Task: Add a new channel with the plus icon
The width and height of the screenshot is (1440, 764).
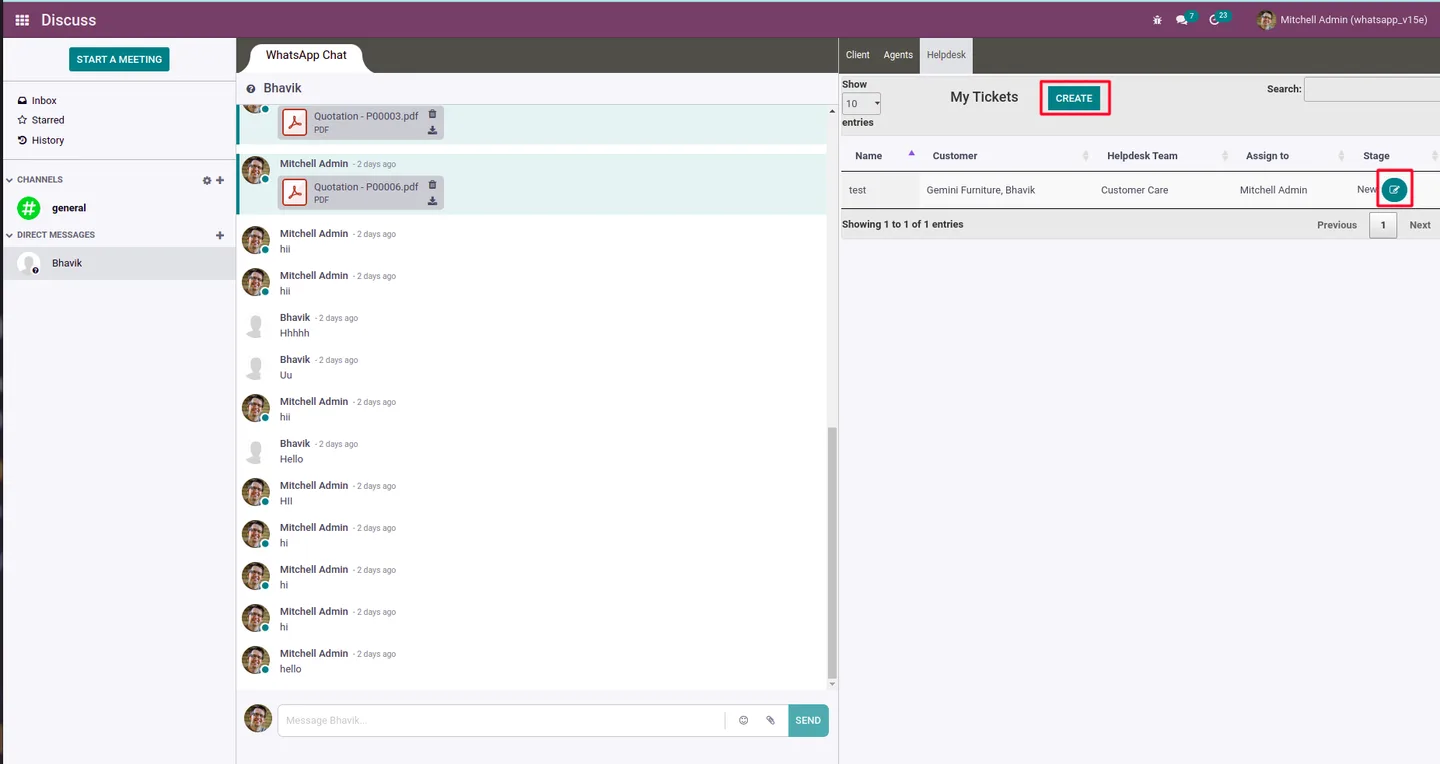Action: pos(220,180)
